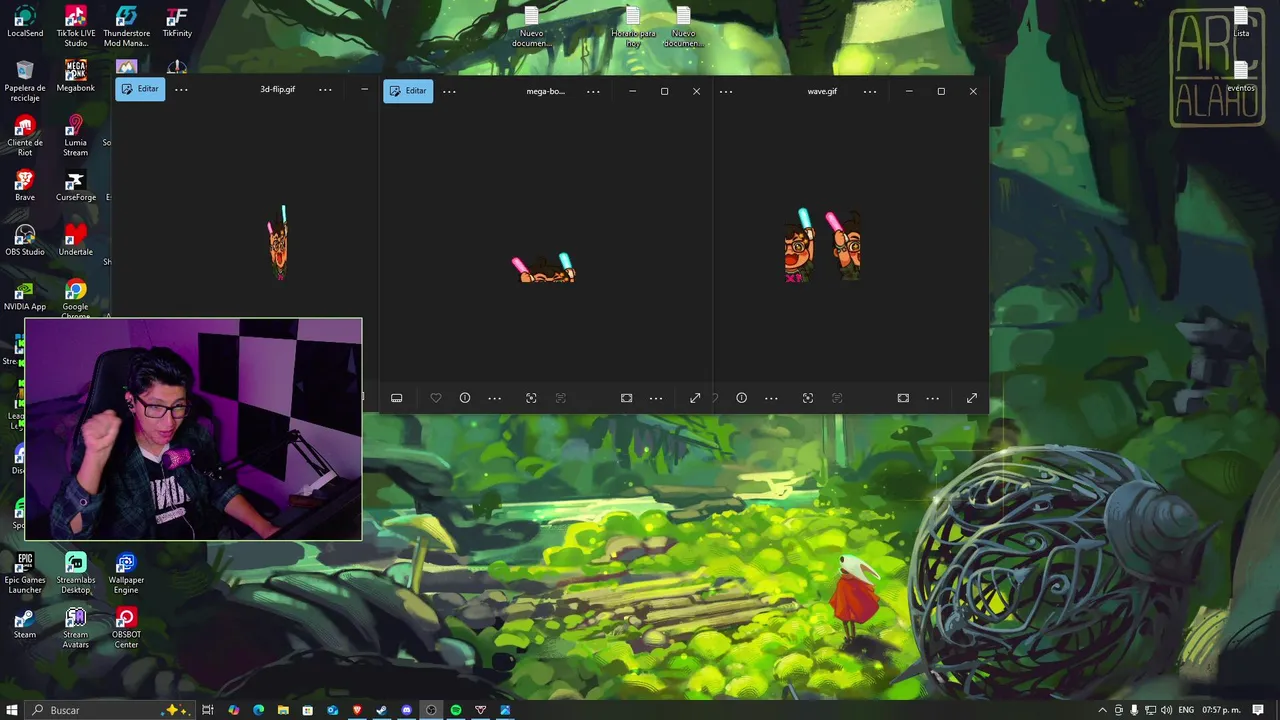
Task: Open Discord from the taskbar
Action: click(x=406, y=710)
